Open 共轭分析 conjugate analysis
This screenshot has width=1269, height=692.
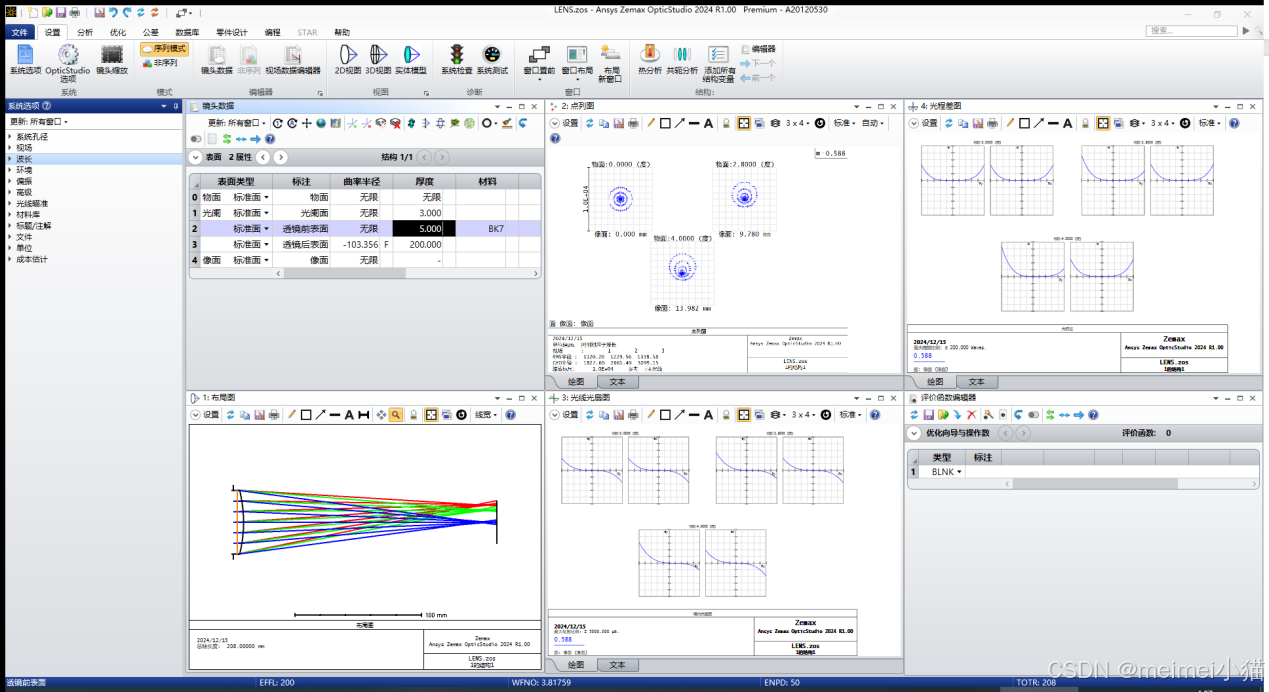tap(682, 60)
